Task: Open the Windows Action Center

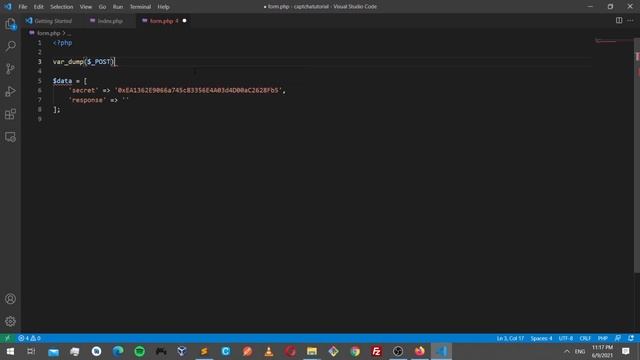Action: point(626,351)
